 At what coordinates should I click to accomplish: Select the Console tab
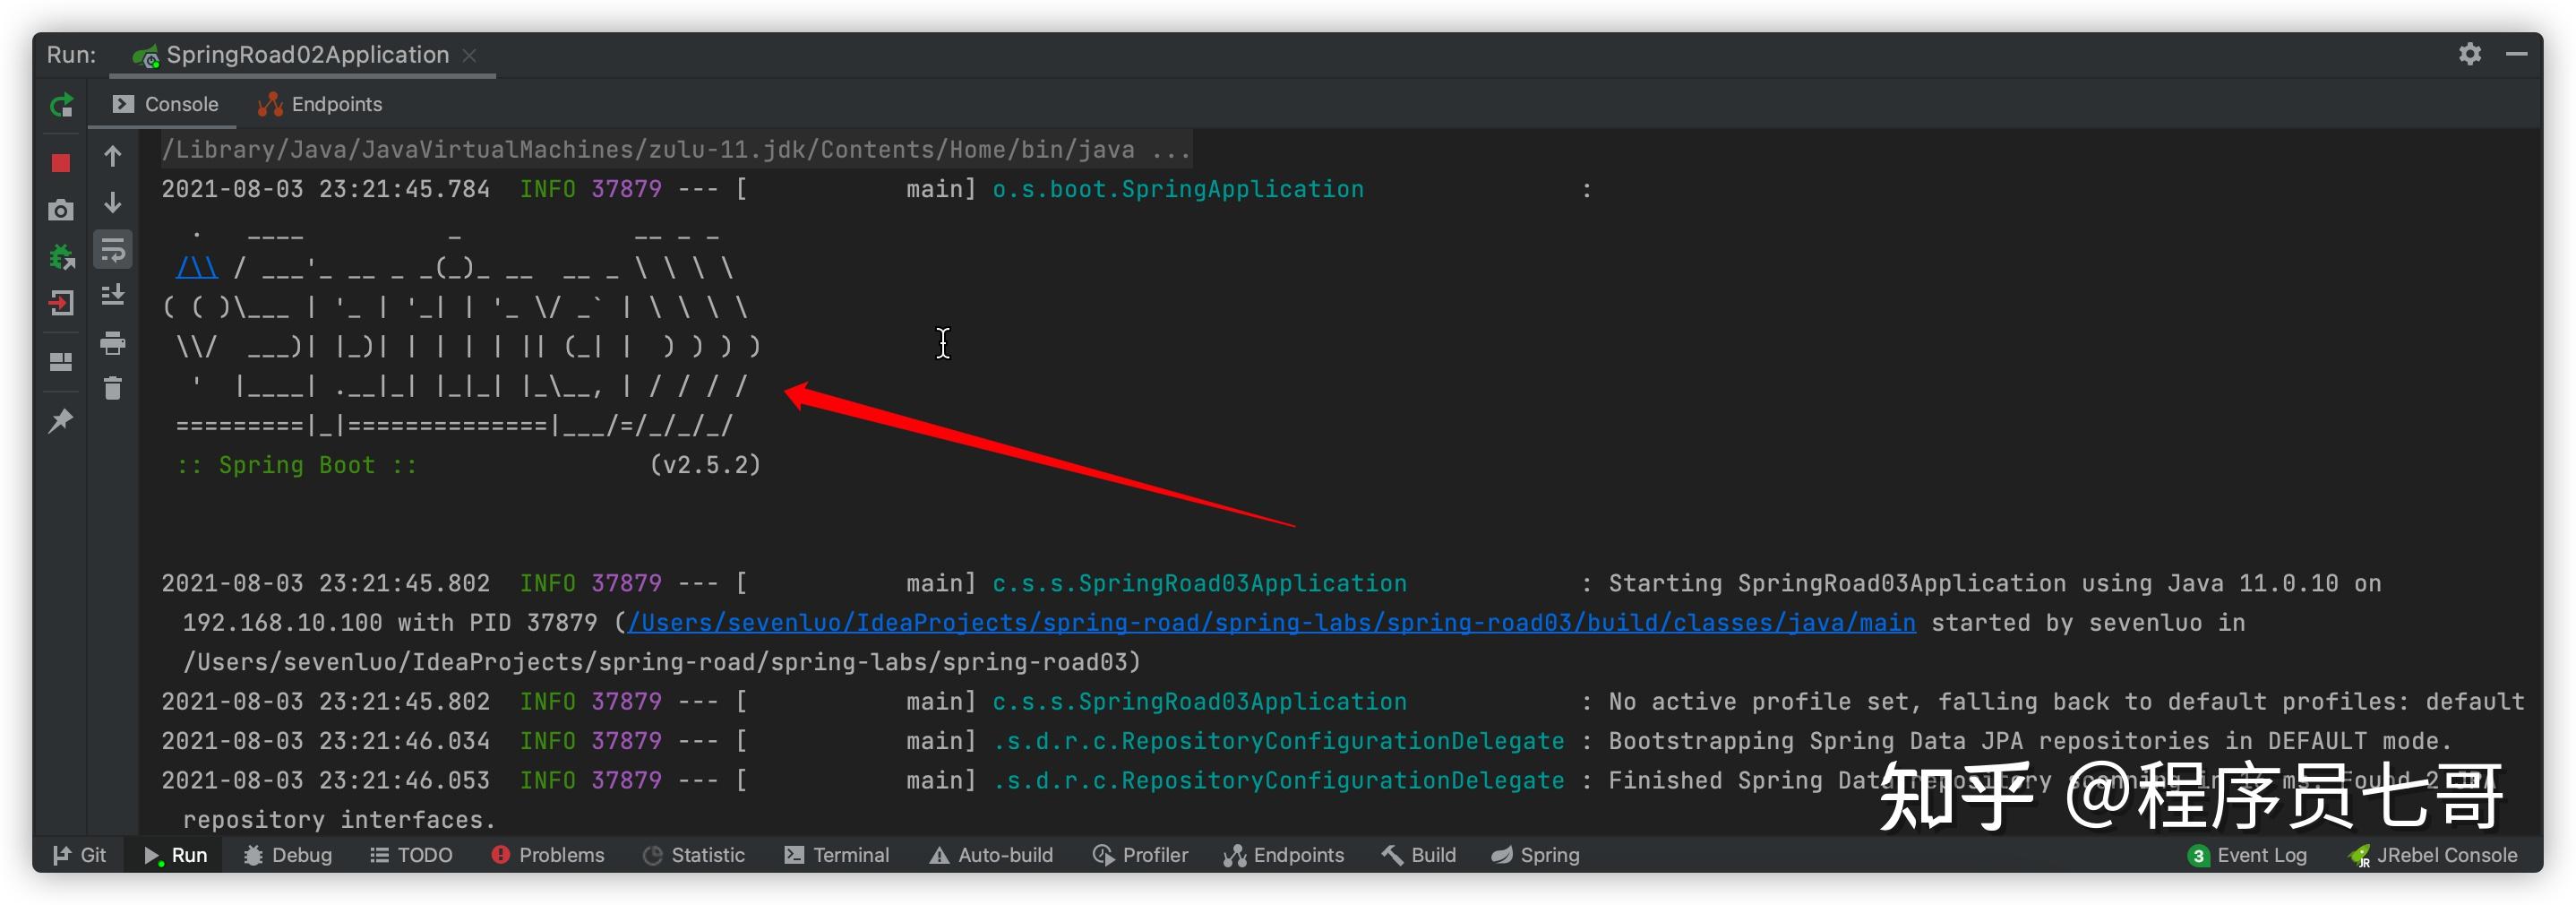point(165,104)
